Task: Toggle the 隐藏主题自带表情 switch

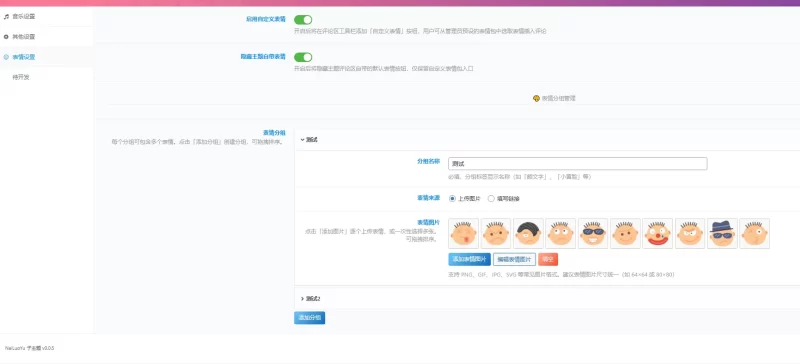Action: [303, 57]
